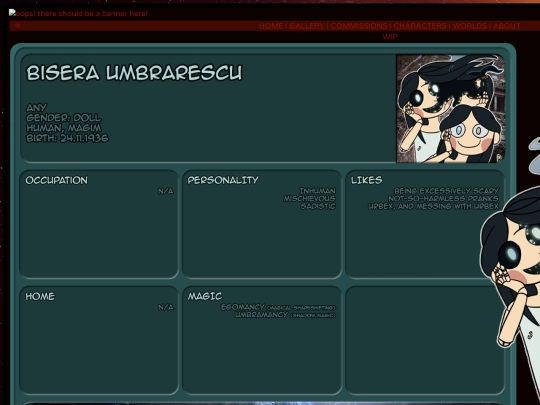
Task: Click the 'GENDER: DOLL' line
Action: coord(64,118)
